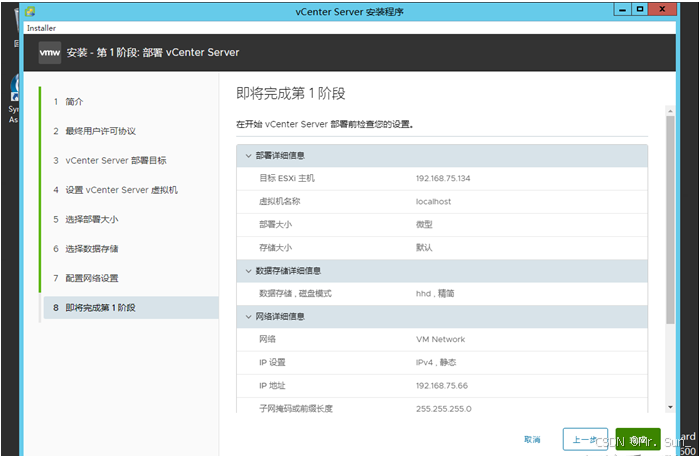
Task: Click the scrollbar down arrow
Action: [670, 407]
